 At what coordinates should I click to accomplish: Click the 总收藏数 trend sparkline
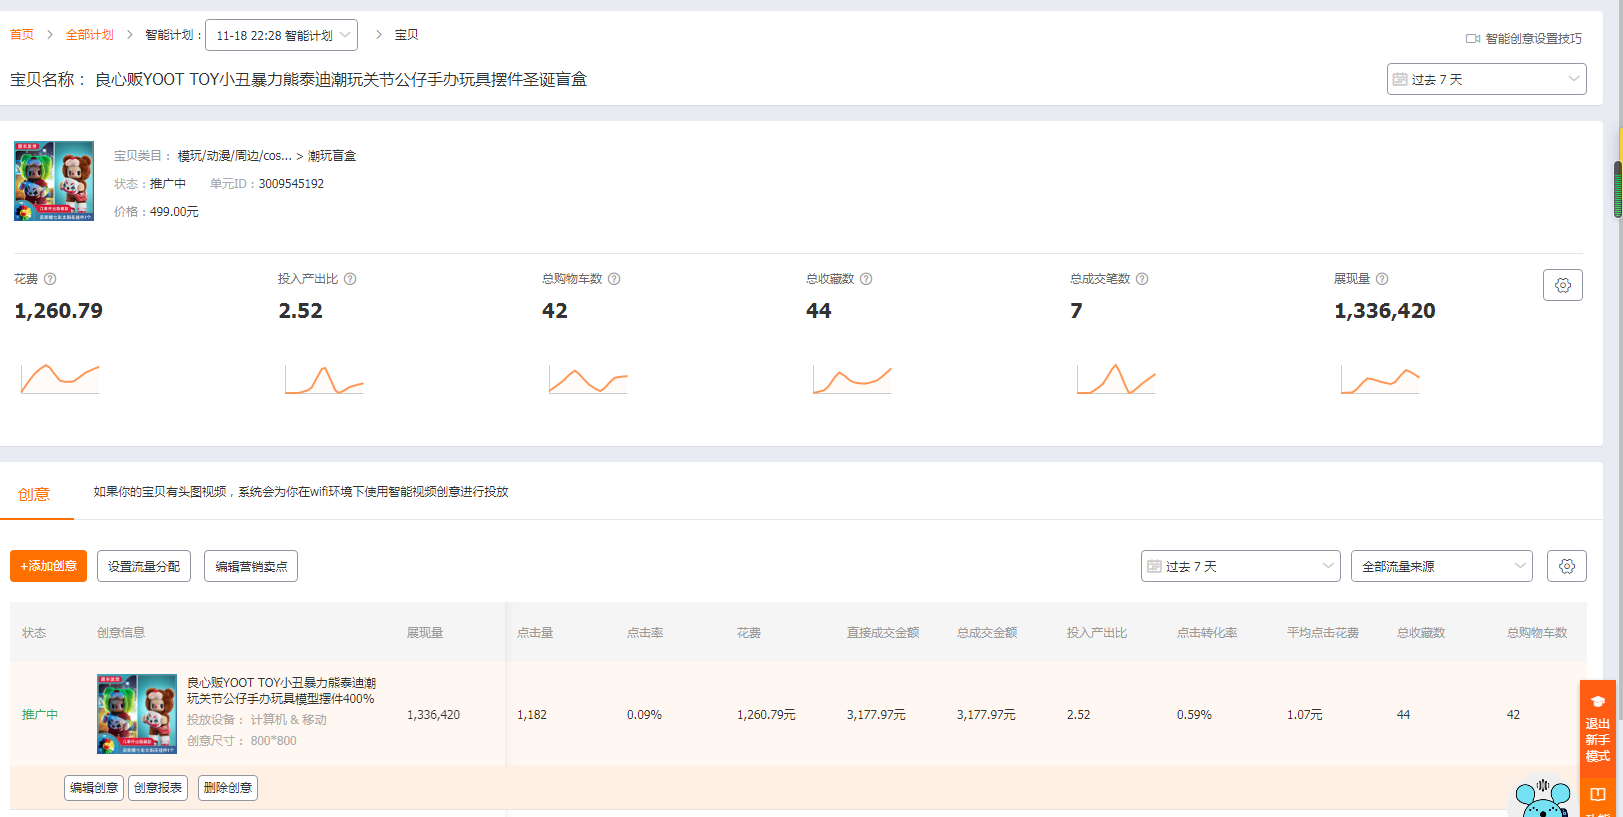point(852,380)
